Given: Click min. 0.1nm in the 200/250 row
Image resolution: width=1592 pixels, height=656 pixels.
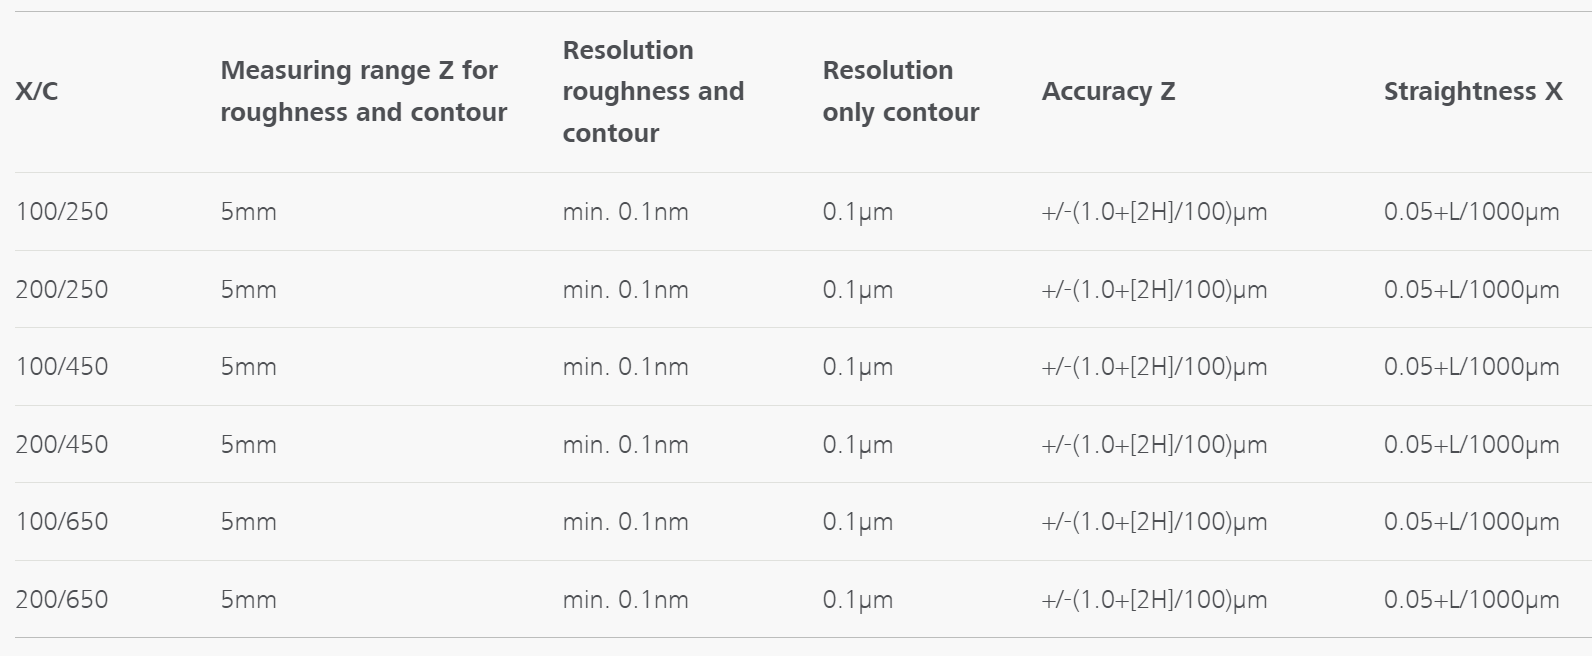Looking at the screenshot, I should coord(625,290).
